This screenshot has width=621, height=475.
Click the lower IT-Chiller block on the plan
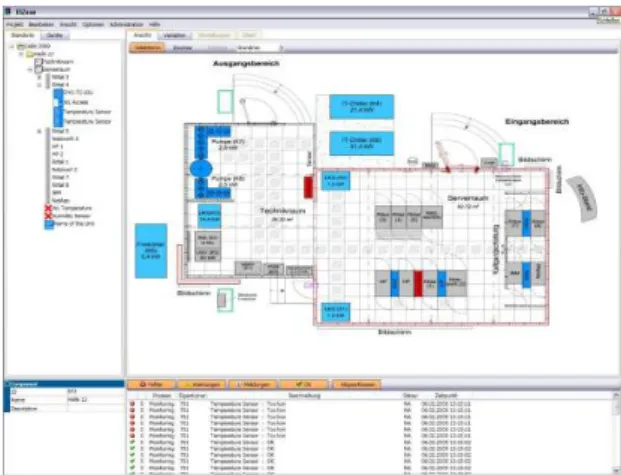pos(361,143)
